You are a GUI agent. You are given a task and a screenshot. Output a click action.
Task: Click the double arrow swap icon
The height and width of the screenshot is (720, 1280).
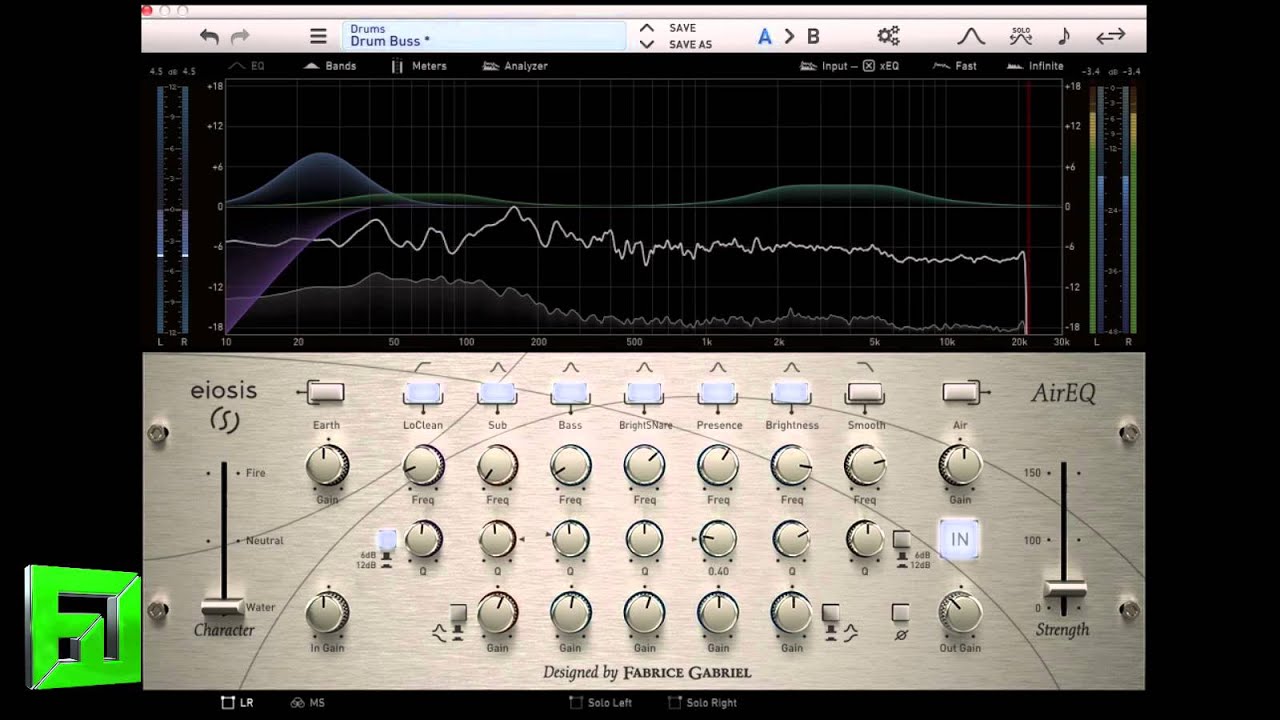(1110, 37)
